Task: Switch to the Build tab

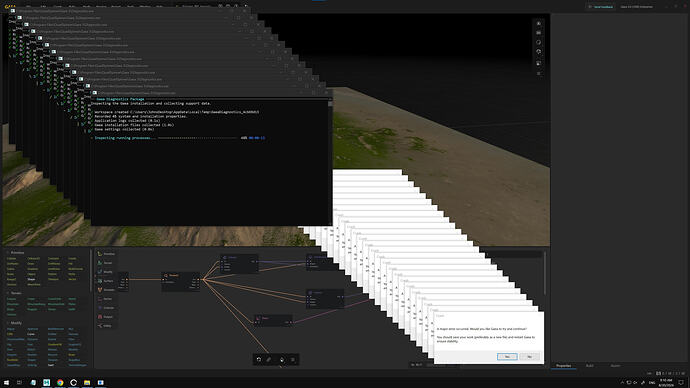Action: tap(590, 366)
